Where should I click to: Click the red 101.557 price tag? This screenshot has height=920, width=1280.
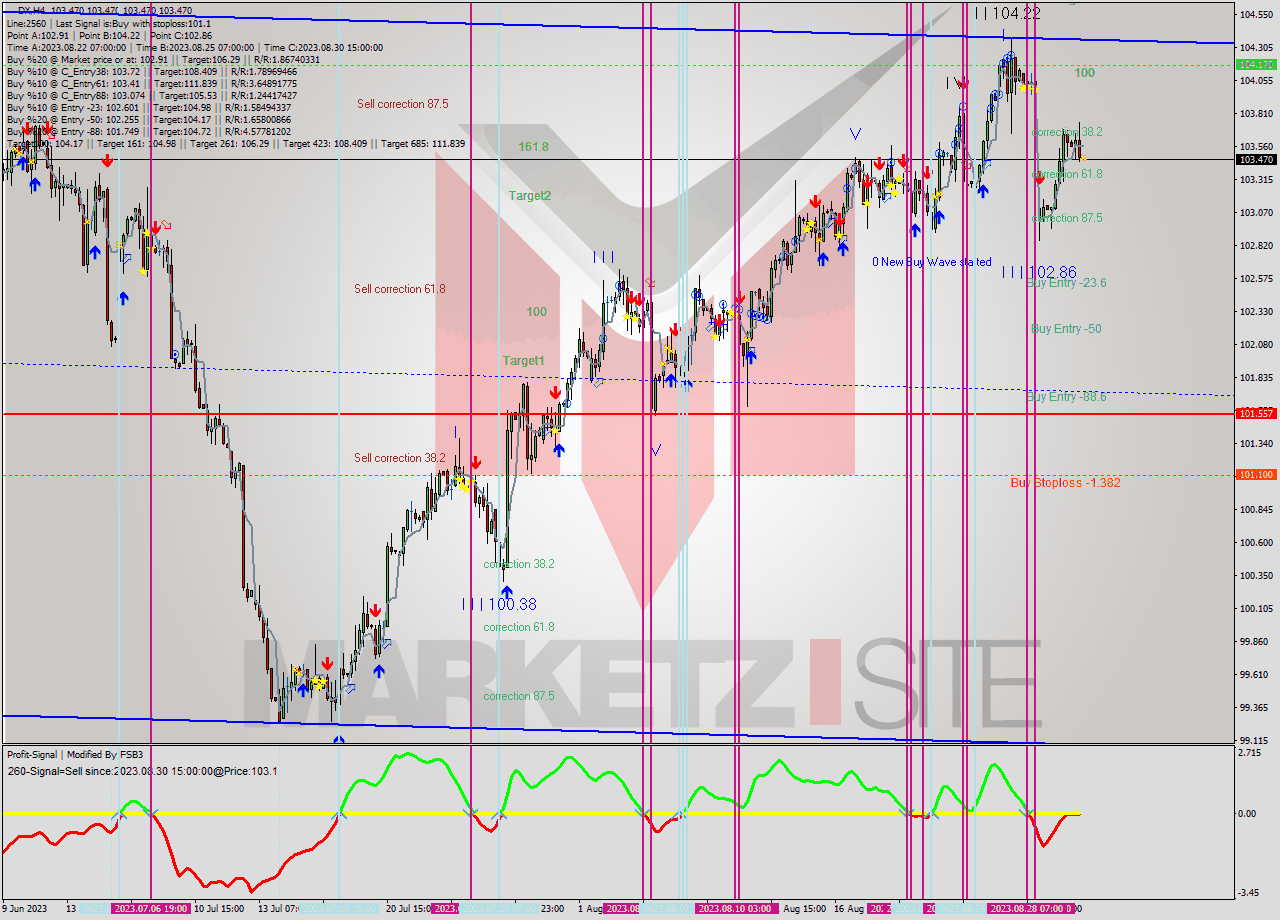click(1256, 413)
